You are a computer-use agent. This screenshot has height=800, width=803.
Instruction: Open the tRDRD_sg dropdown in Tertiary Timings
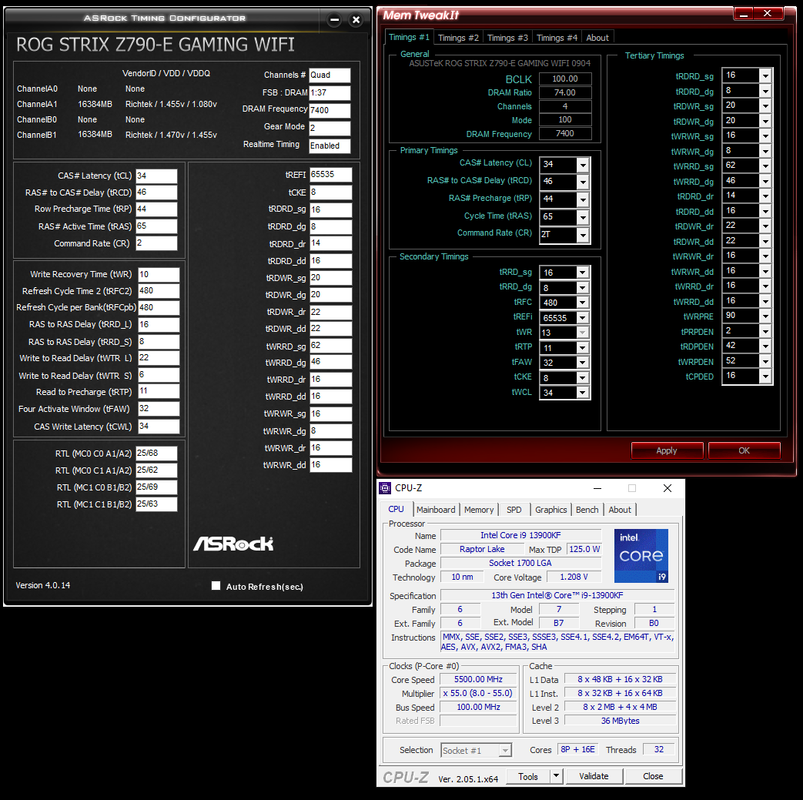point(765,76)
